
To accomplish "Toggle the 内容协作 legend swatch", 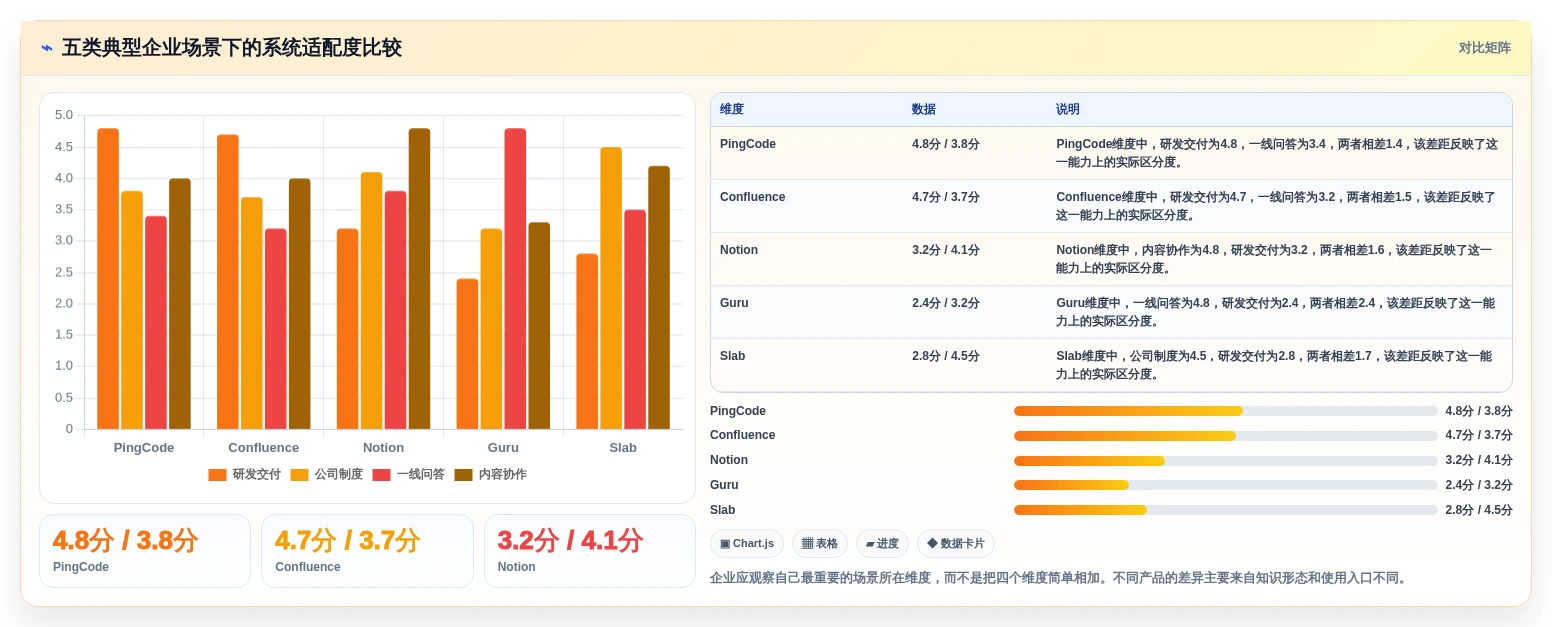I will pyautogui.click(x=463, y=475).
